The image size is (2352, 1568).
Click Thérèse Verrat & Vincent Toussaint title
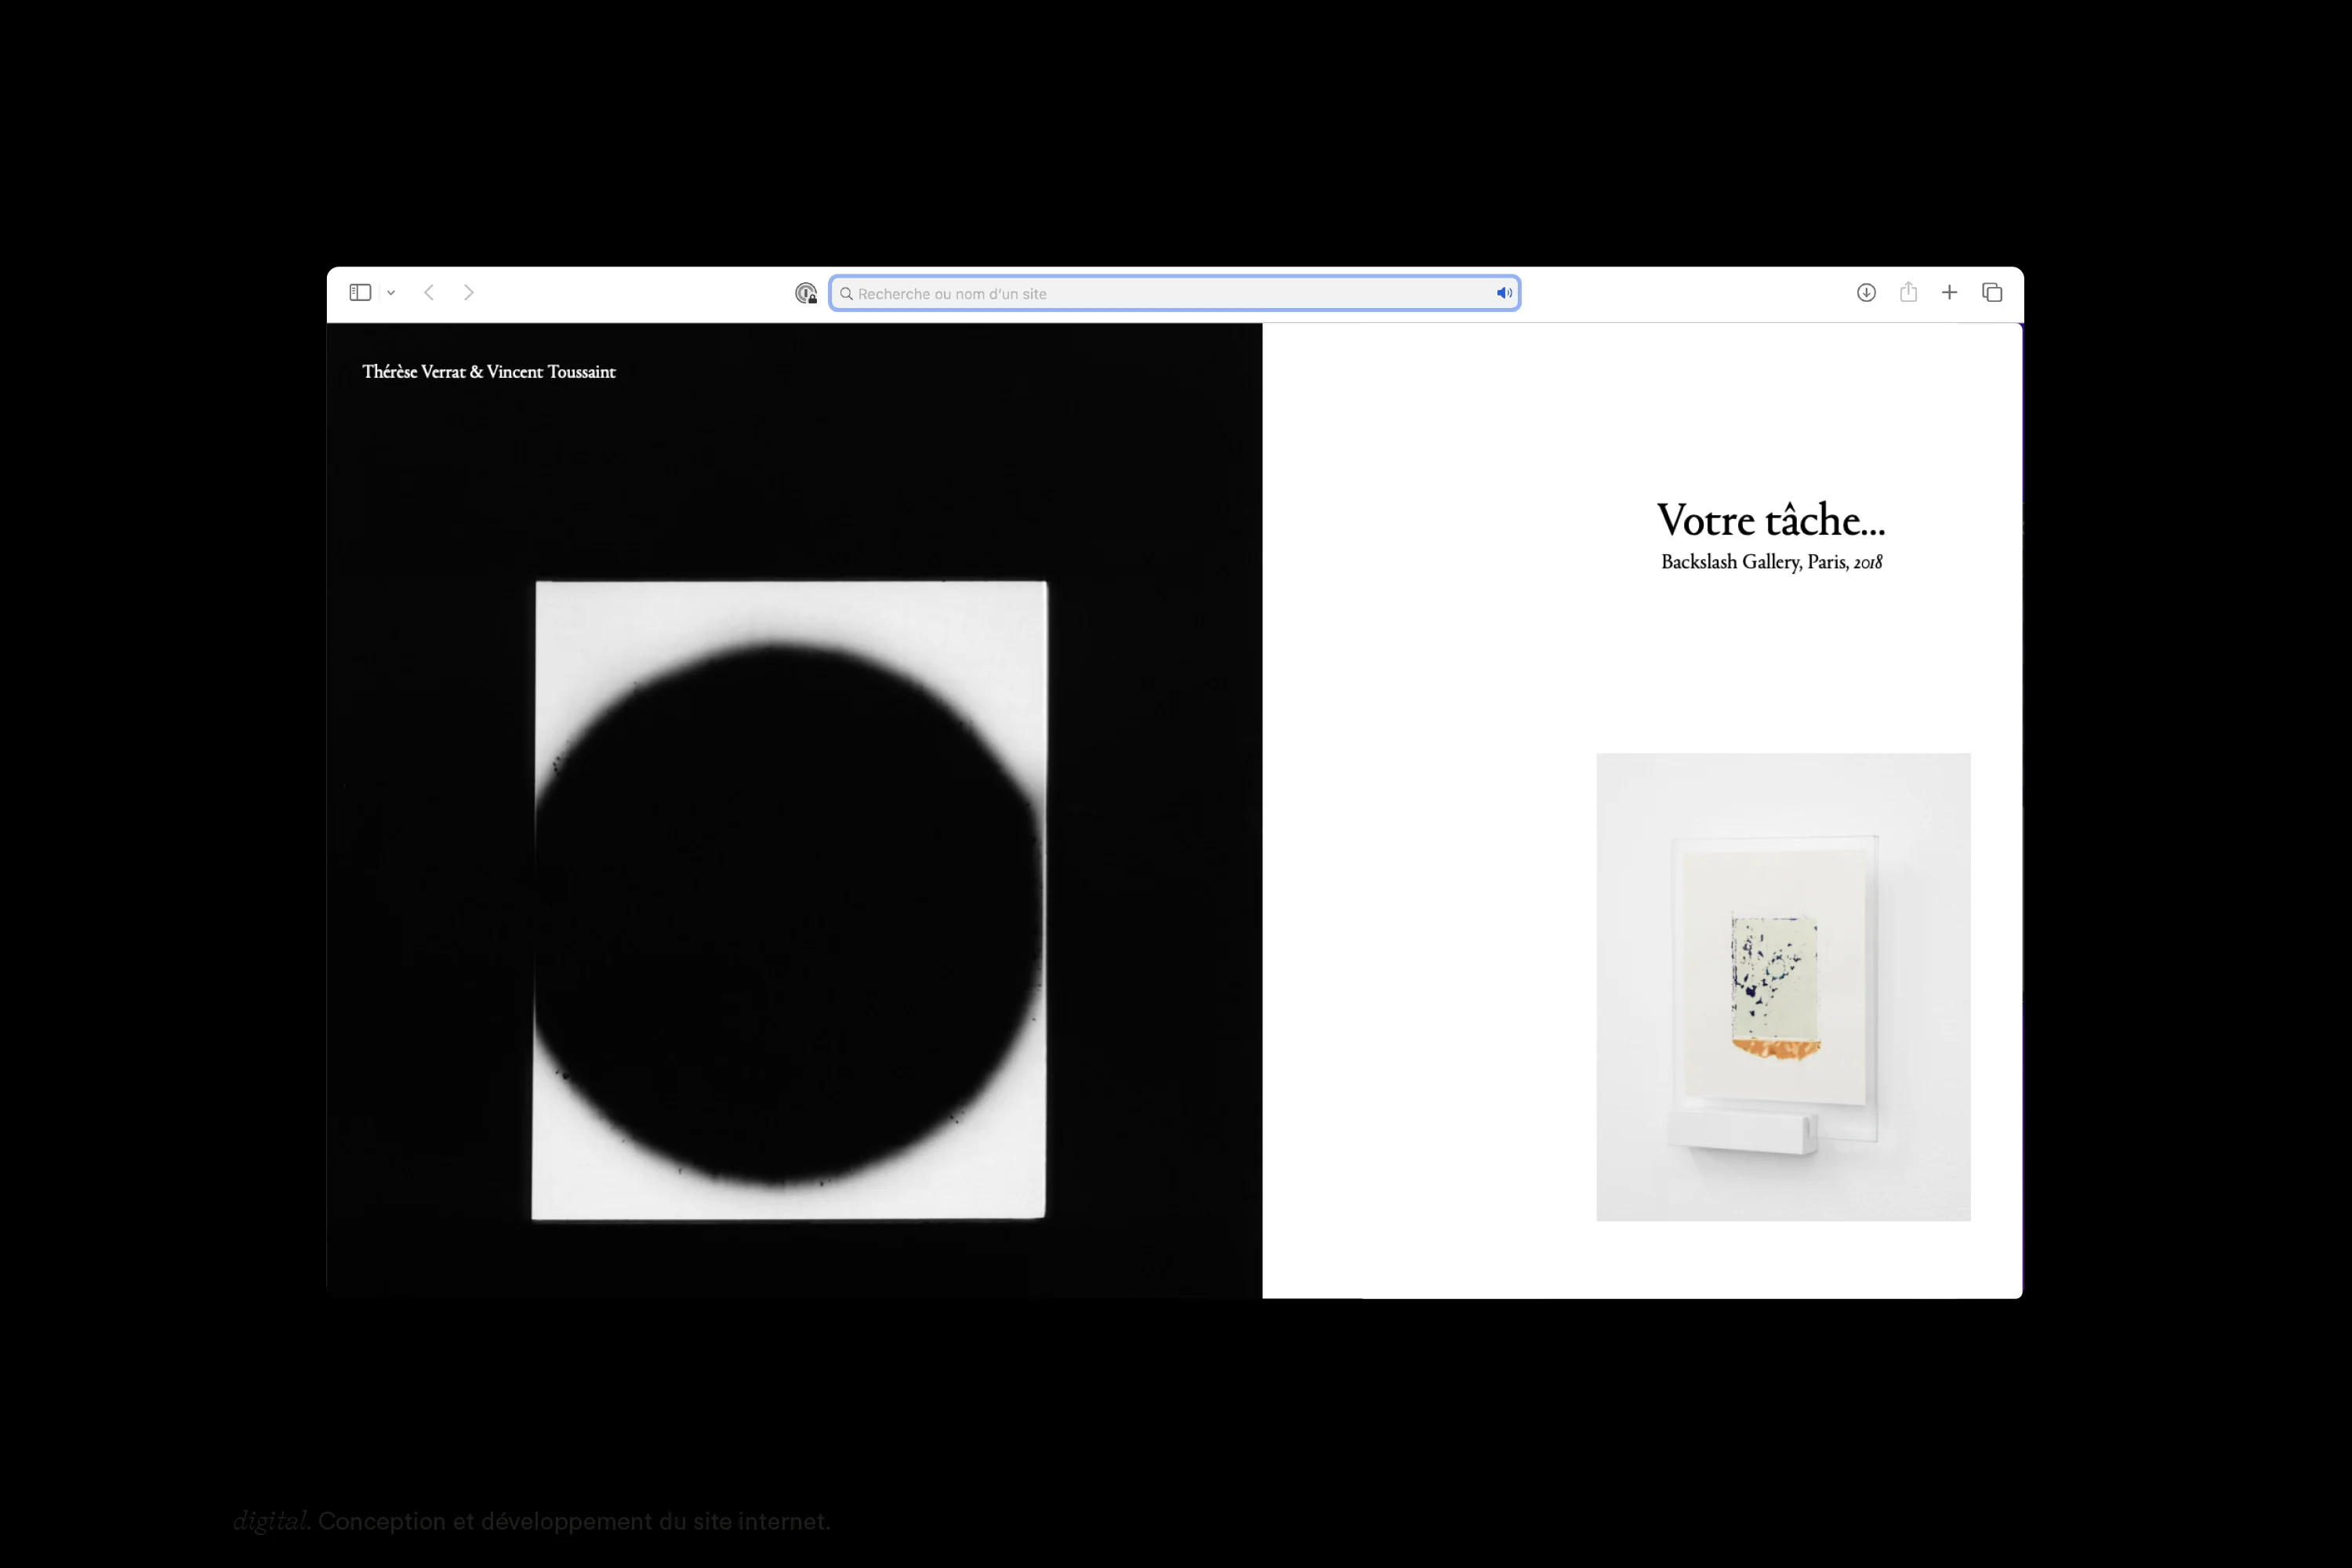click(488, 372)
